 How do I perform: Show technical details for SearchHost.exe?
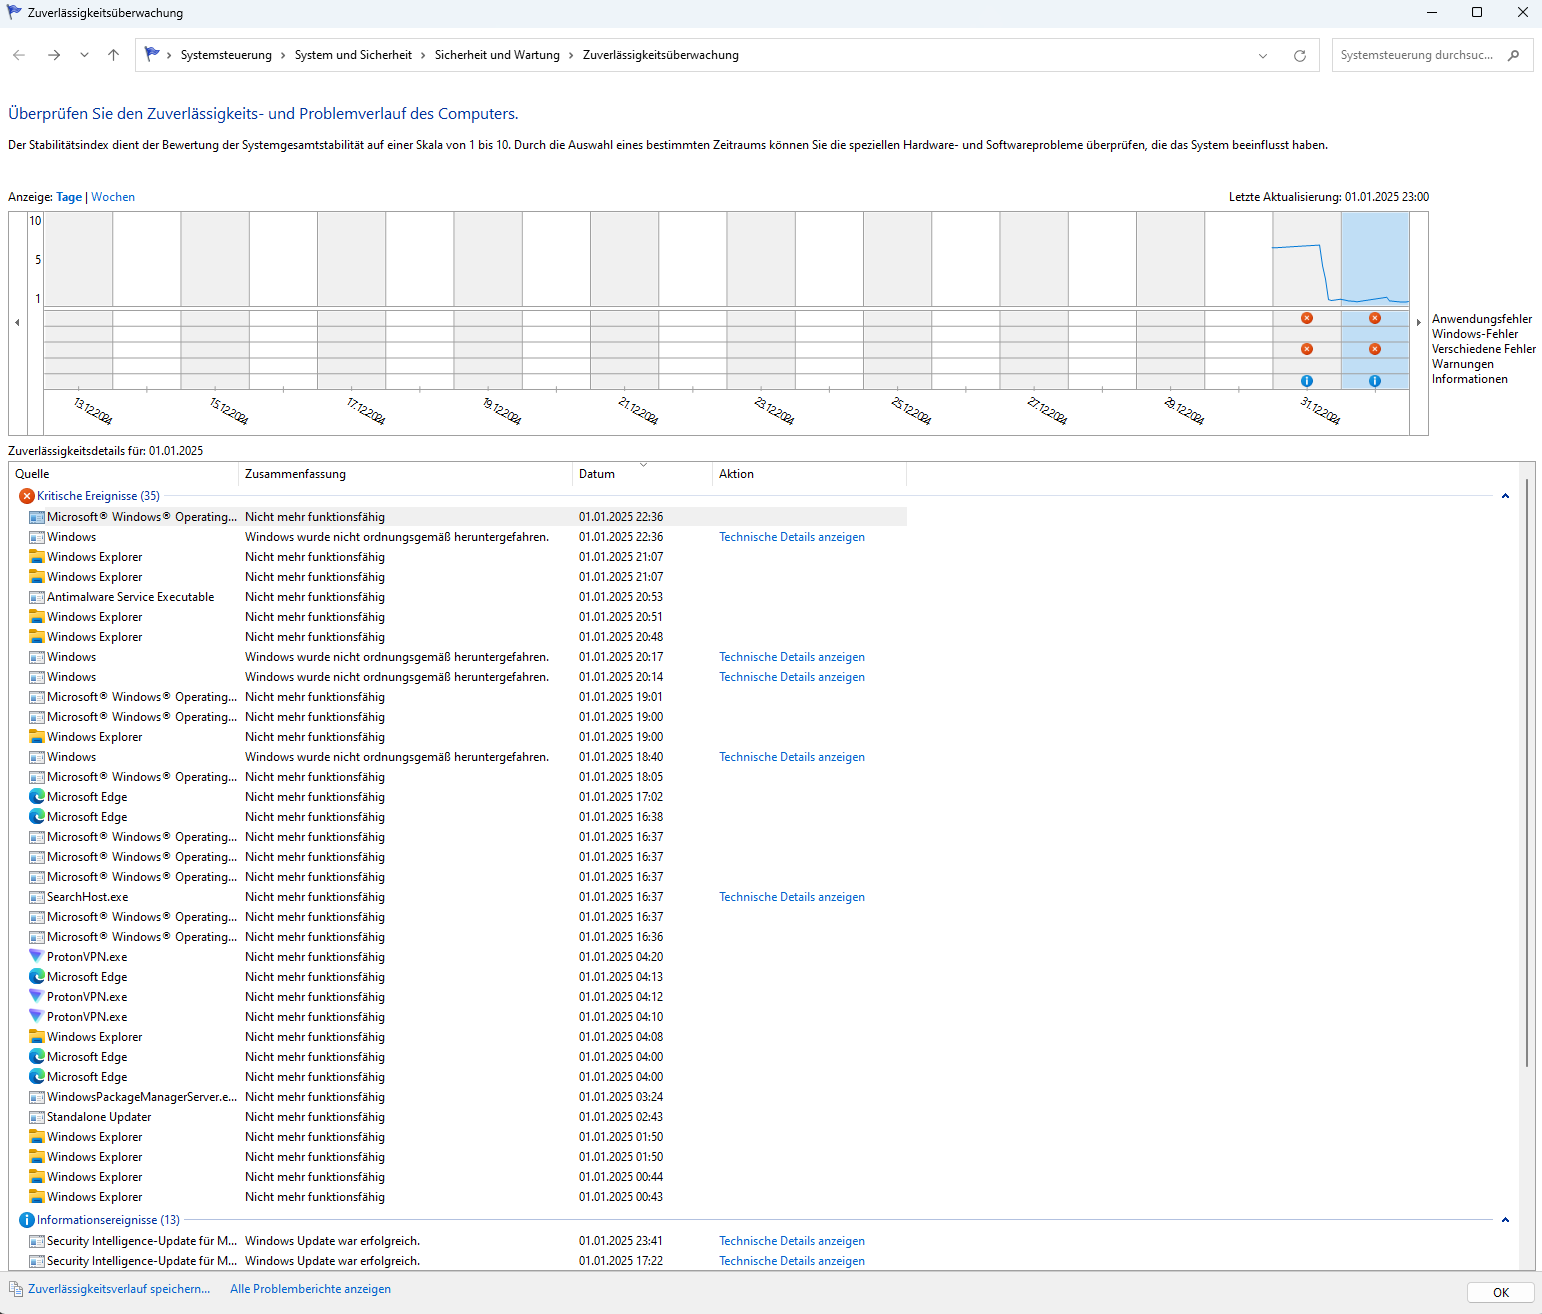point(792,897)
